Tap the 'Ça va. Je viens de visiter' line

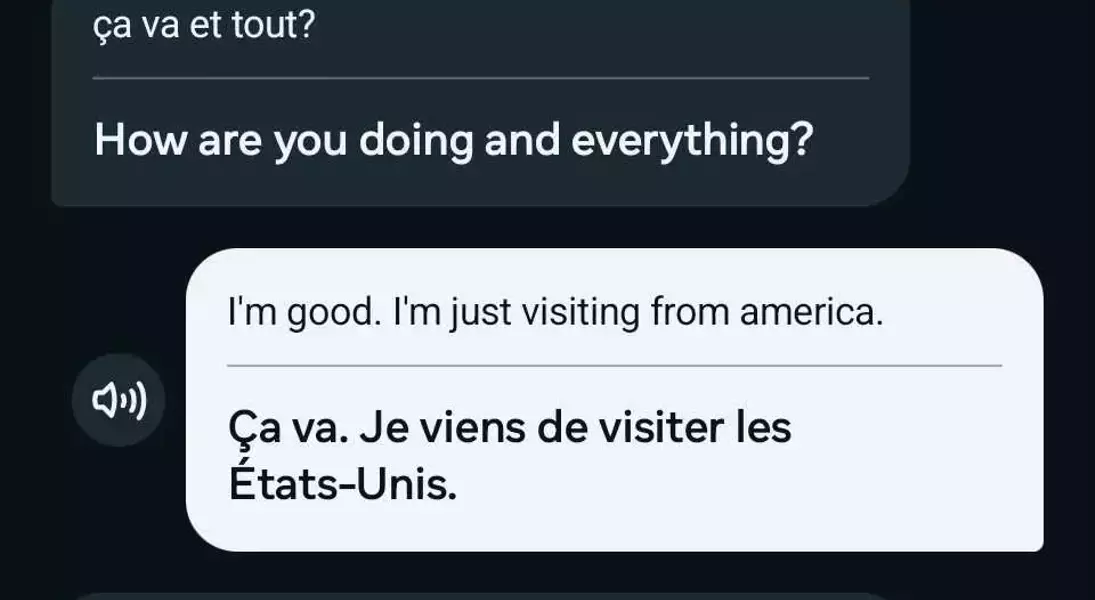coord(510,427)
